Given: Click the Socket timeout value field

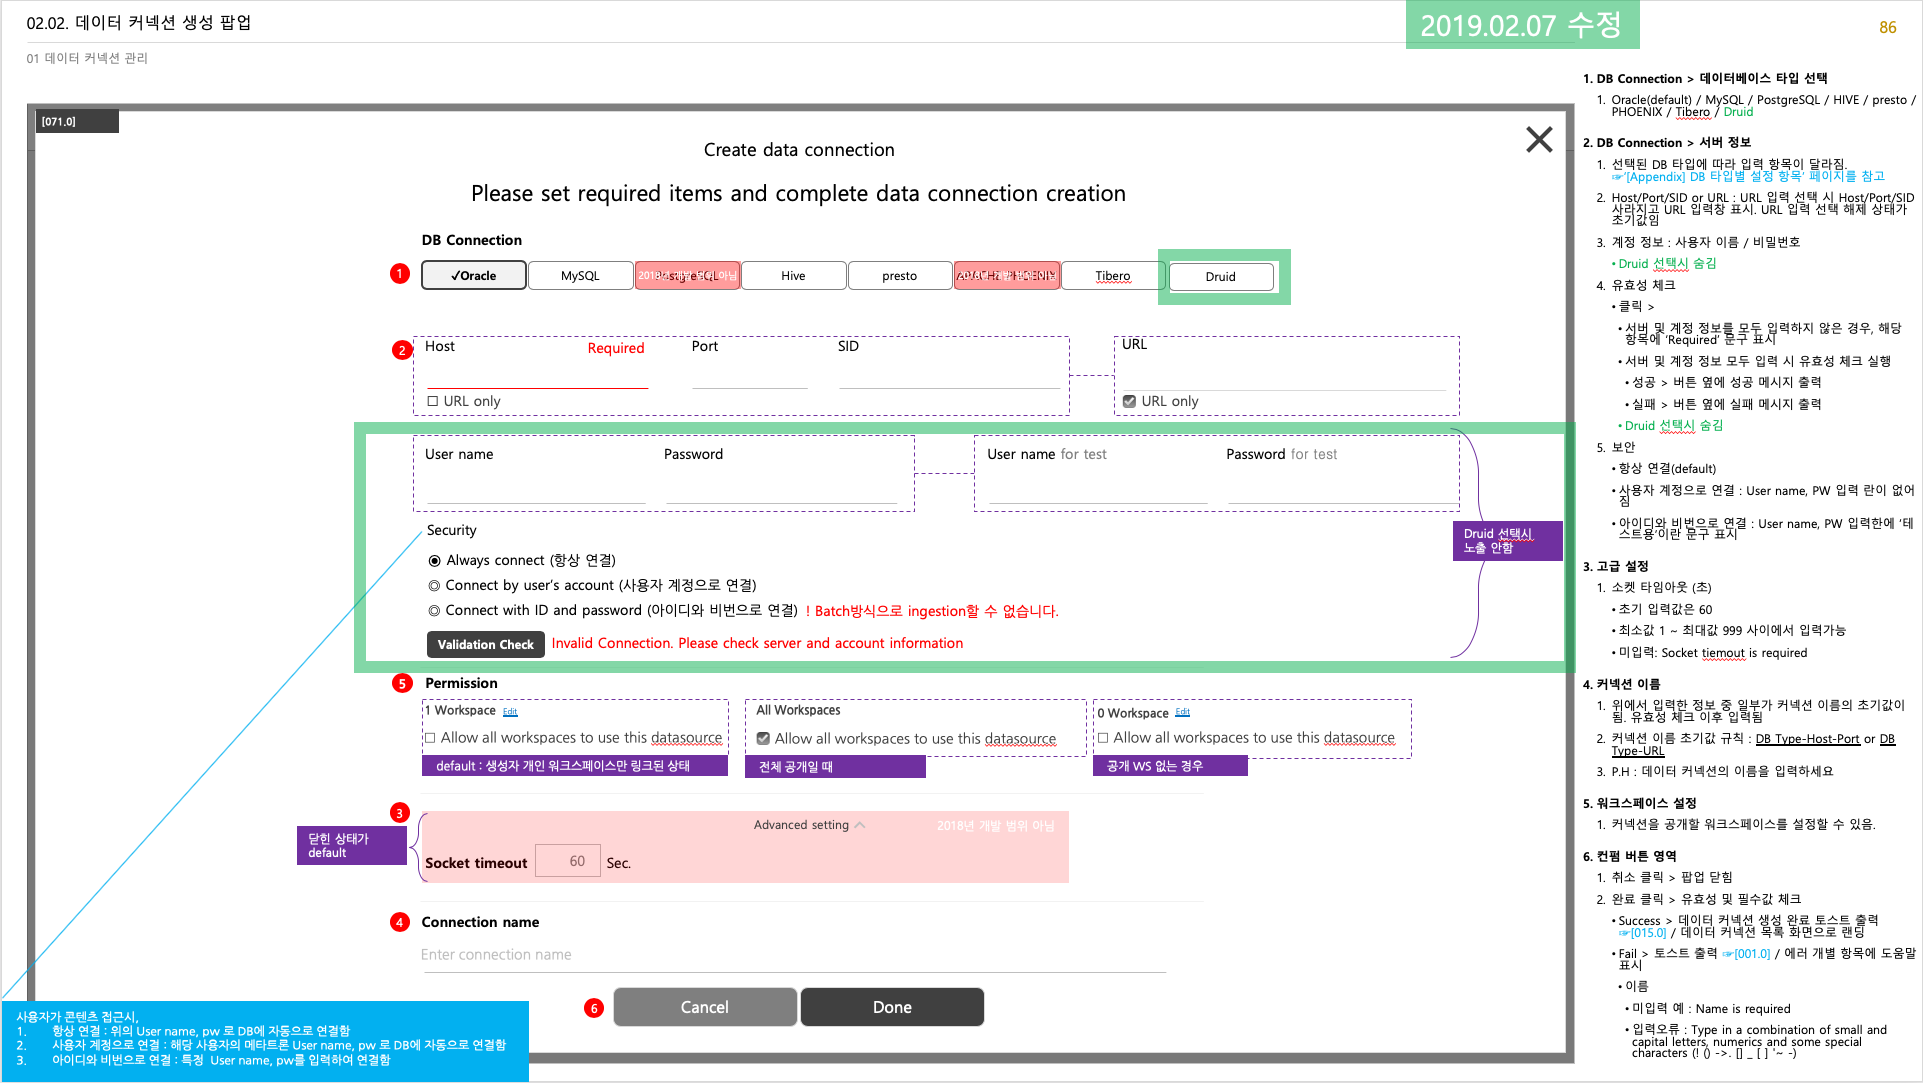Looking at the screenshot, I should (x=568, y=861).
